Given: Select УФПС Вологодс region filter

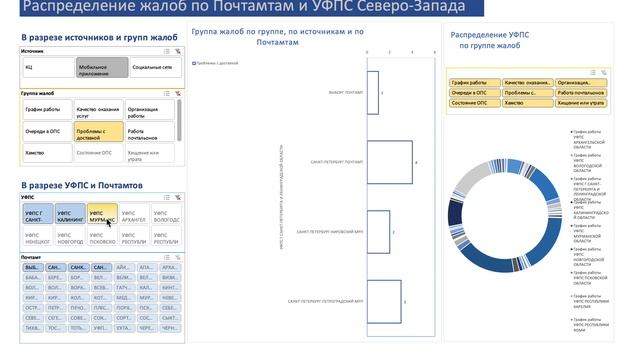Looking at the screenshot, I should pos(167,214).
